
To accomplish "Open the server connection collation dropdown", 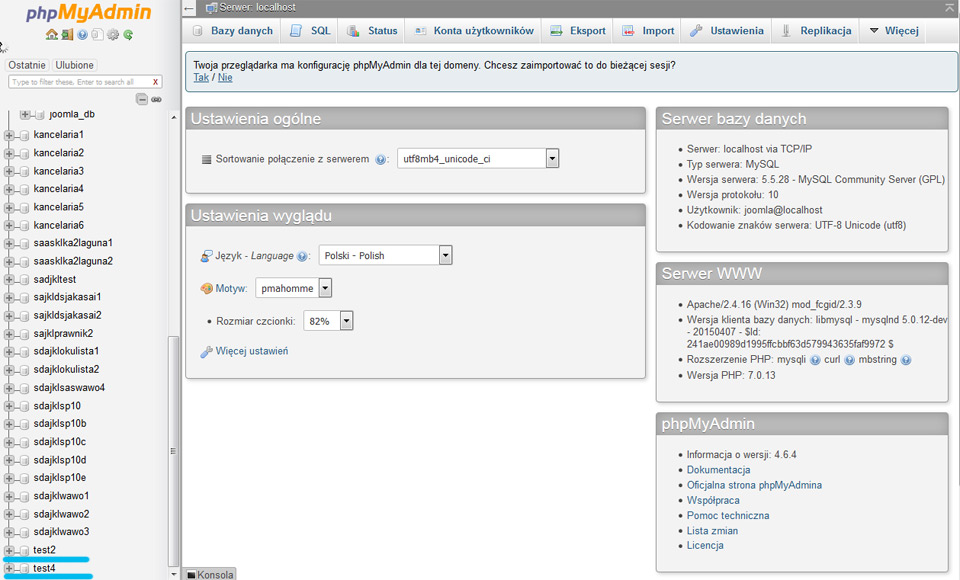I will 478,159.
